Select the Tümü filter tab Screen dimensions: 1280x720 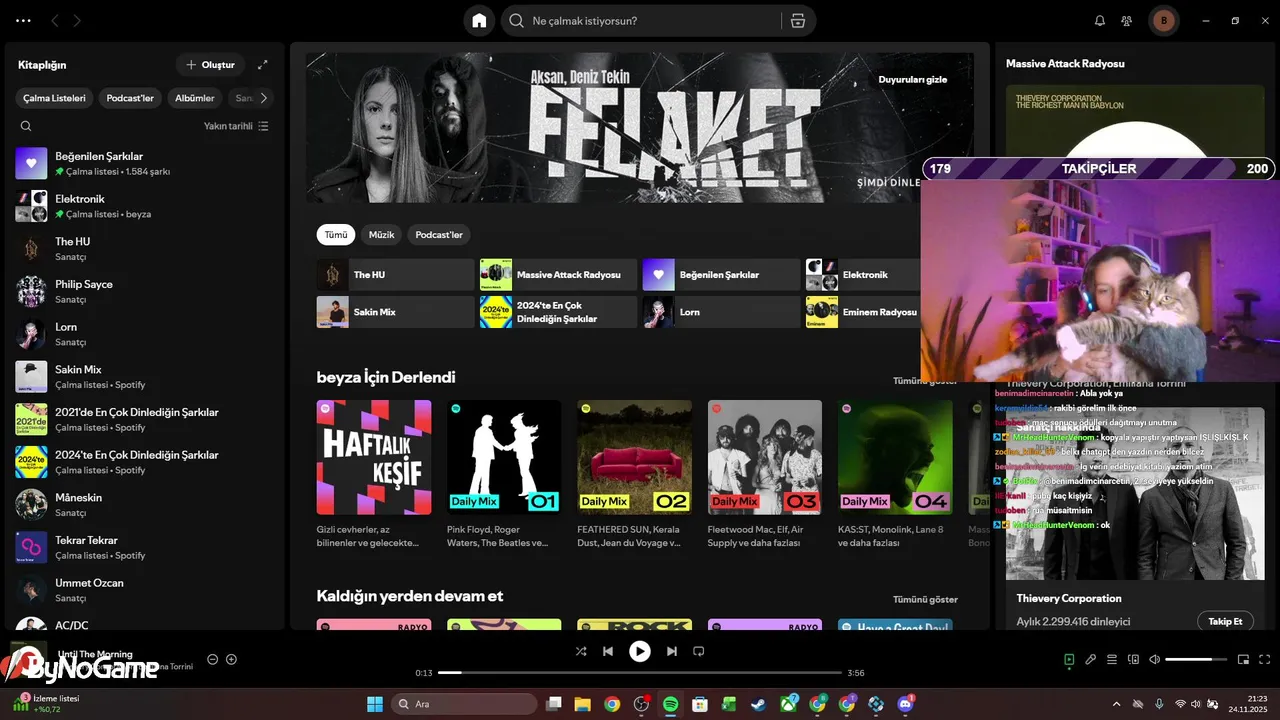pyautogui.click(x=336, y=235)
